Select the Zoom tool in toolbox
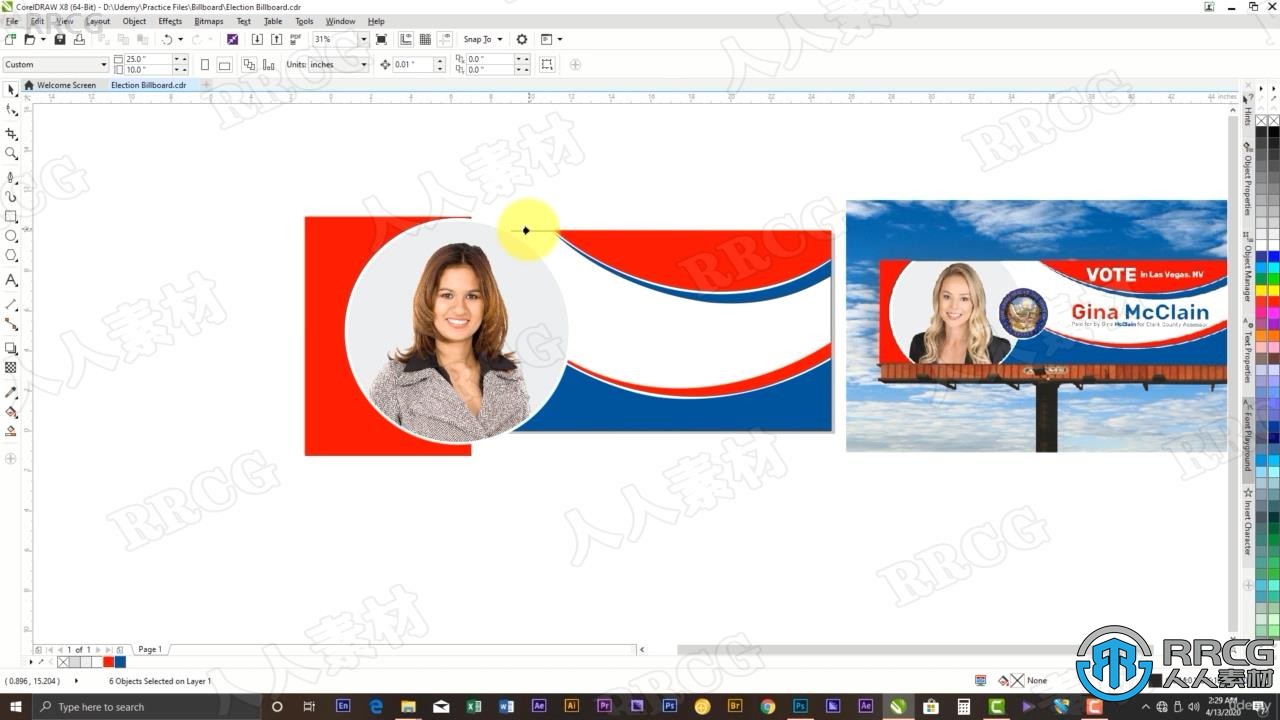Image resolution: width=1280 pixels, height=720 pixels. [11, 153]
